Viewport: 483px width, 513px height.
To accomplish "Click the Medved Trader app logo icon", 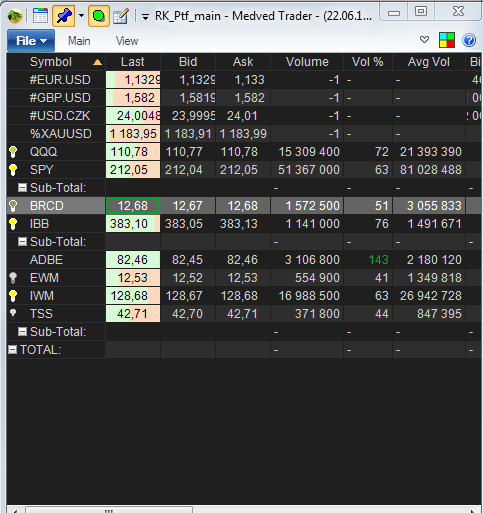I will [x=15, y=16].
